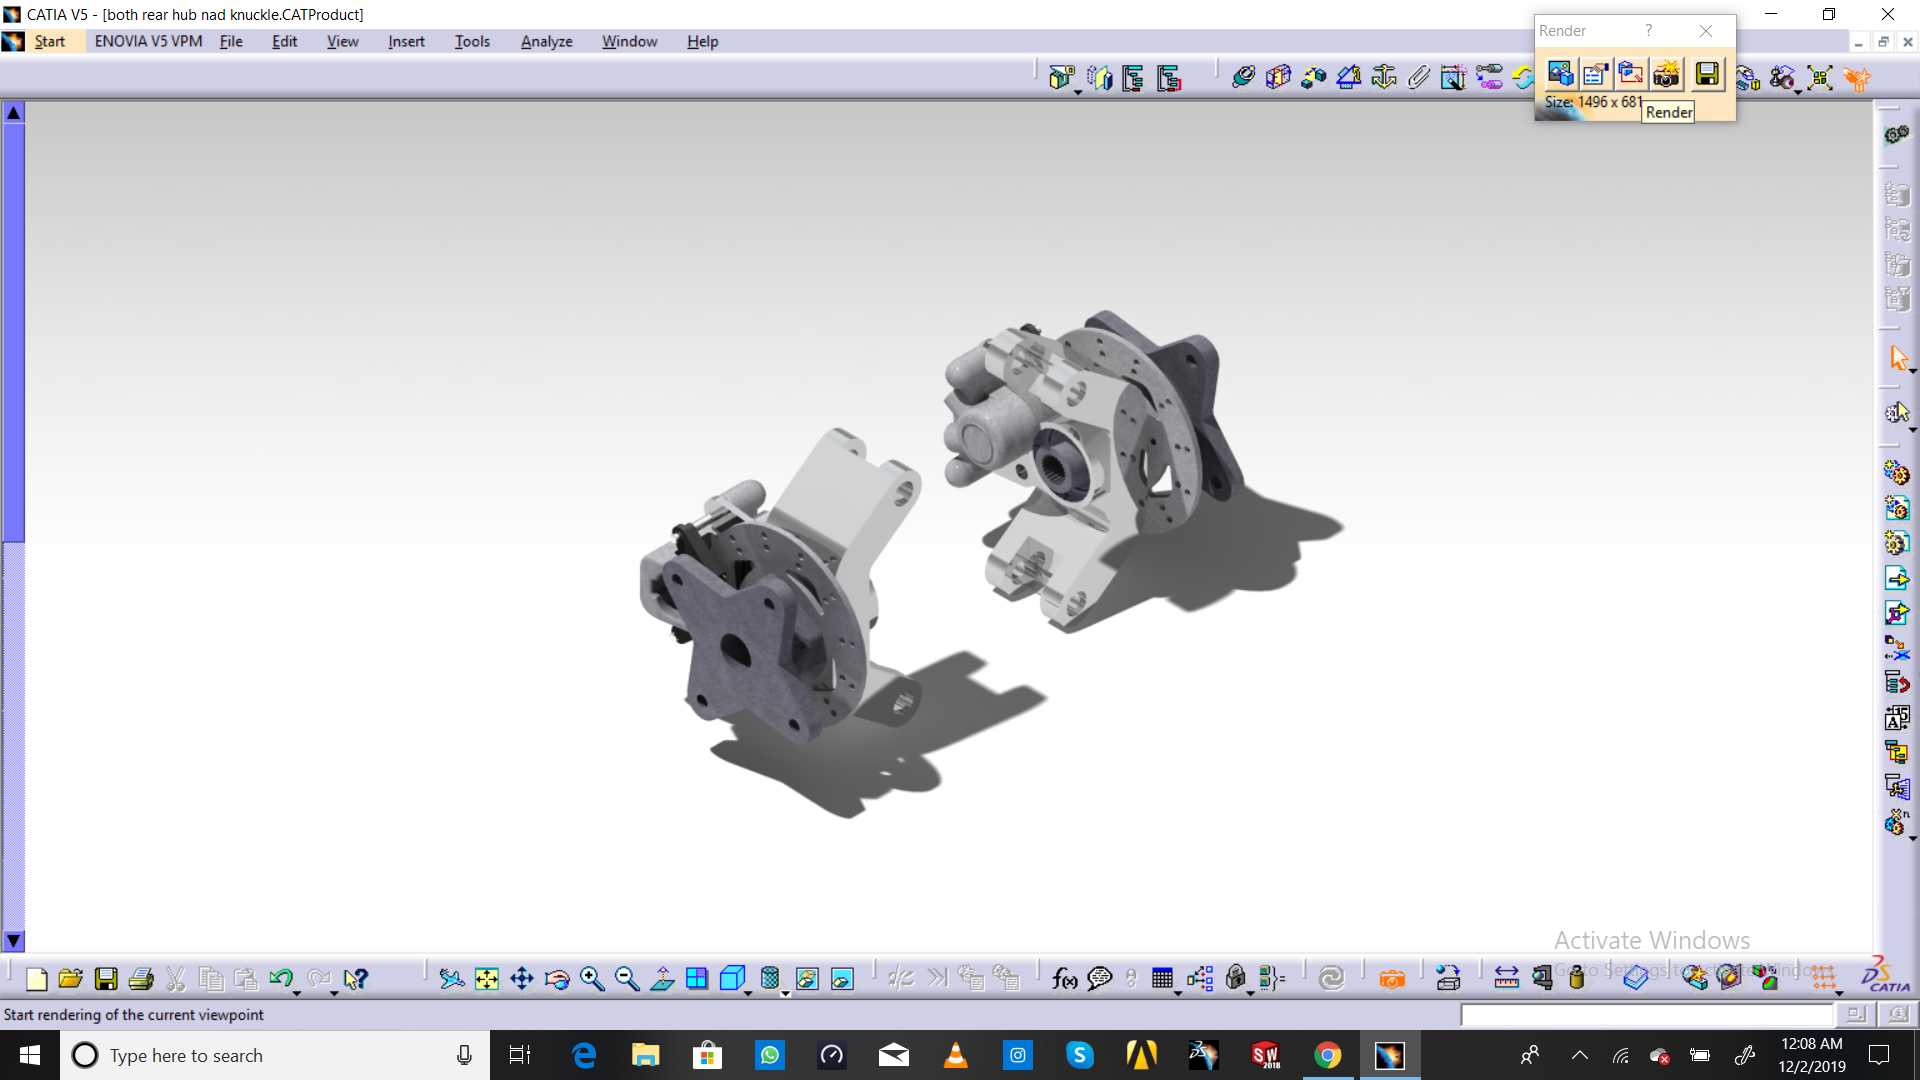1920x1080 pixels.
Task: Click the Apply Material icon
Action: point(1635,978)
